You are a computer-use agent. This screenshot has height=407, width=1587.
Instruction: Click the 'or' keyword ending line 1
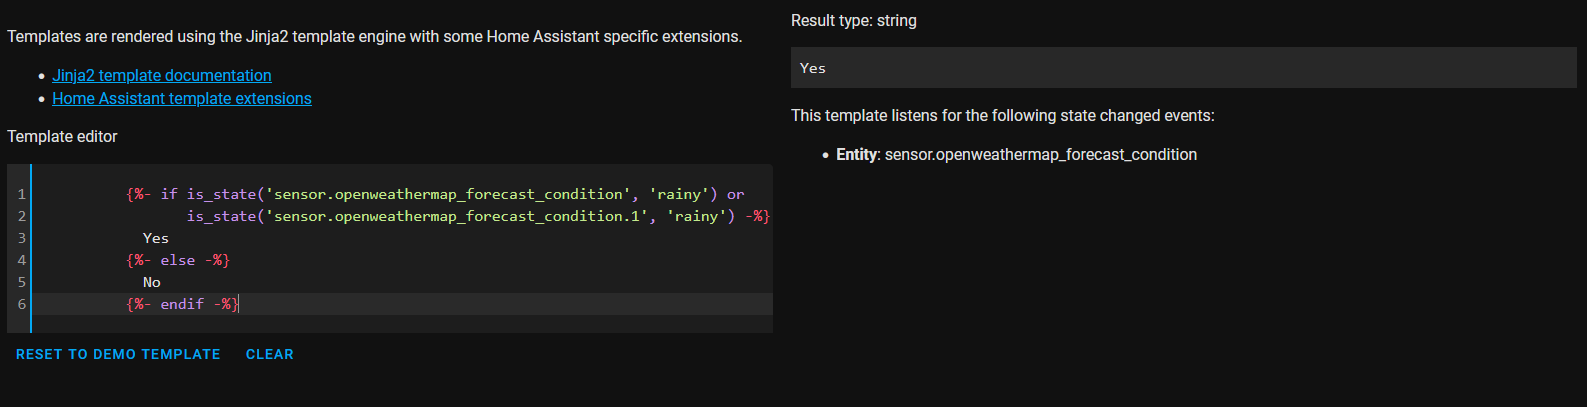(x=735, y=194)
